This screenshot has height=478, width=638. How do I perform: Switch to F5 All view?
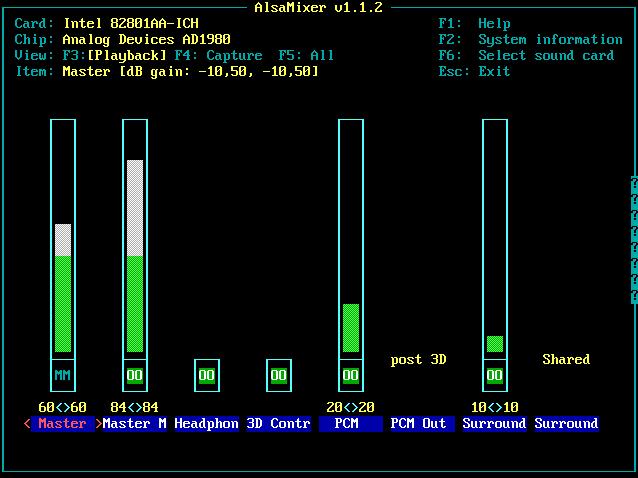306,55
